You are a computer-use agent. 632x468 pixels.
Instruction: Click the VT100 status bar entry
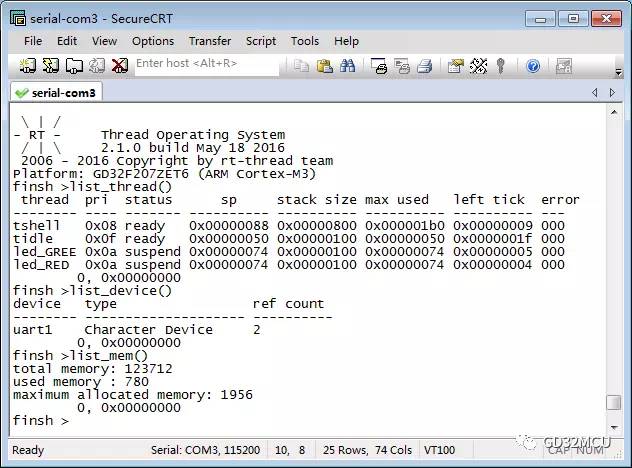point(439,450)
